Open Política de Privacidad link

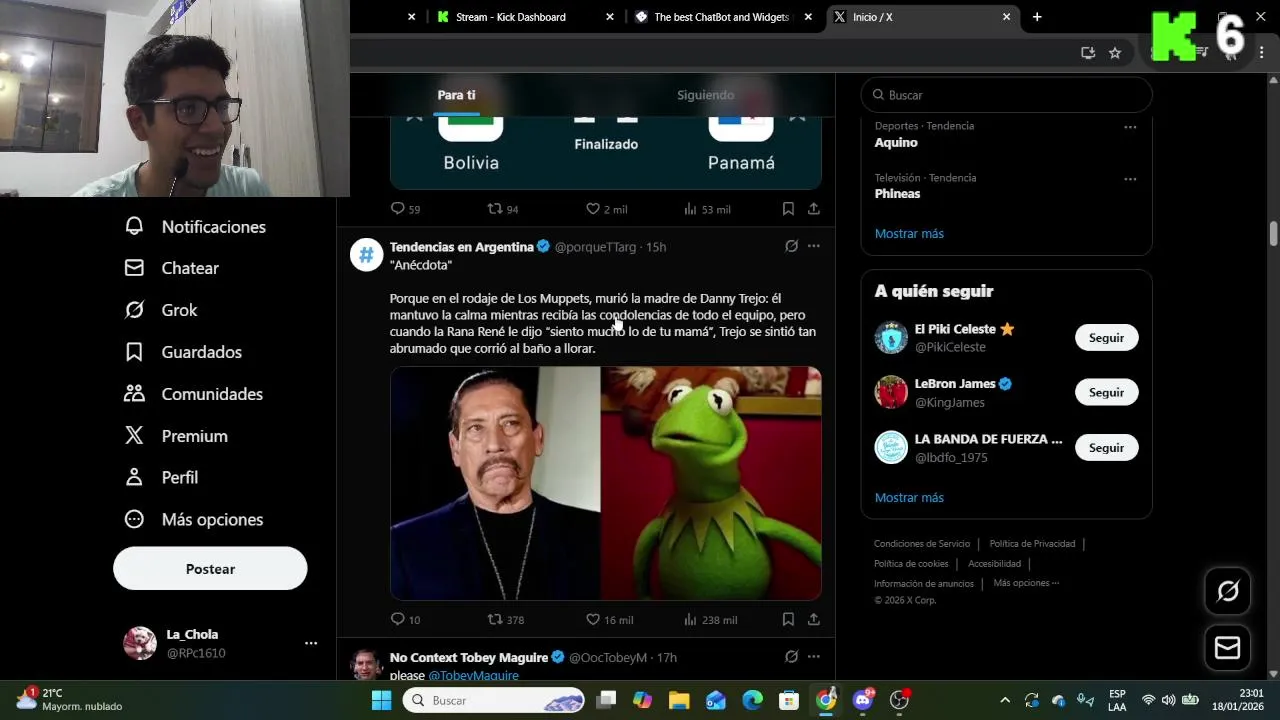[1032, 544]
